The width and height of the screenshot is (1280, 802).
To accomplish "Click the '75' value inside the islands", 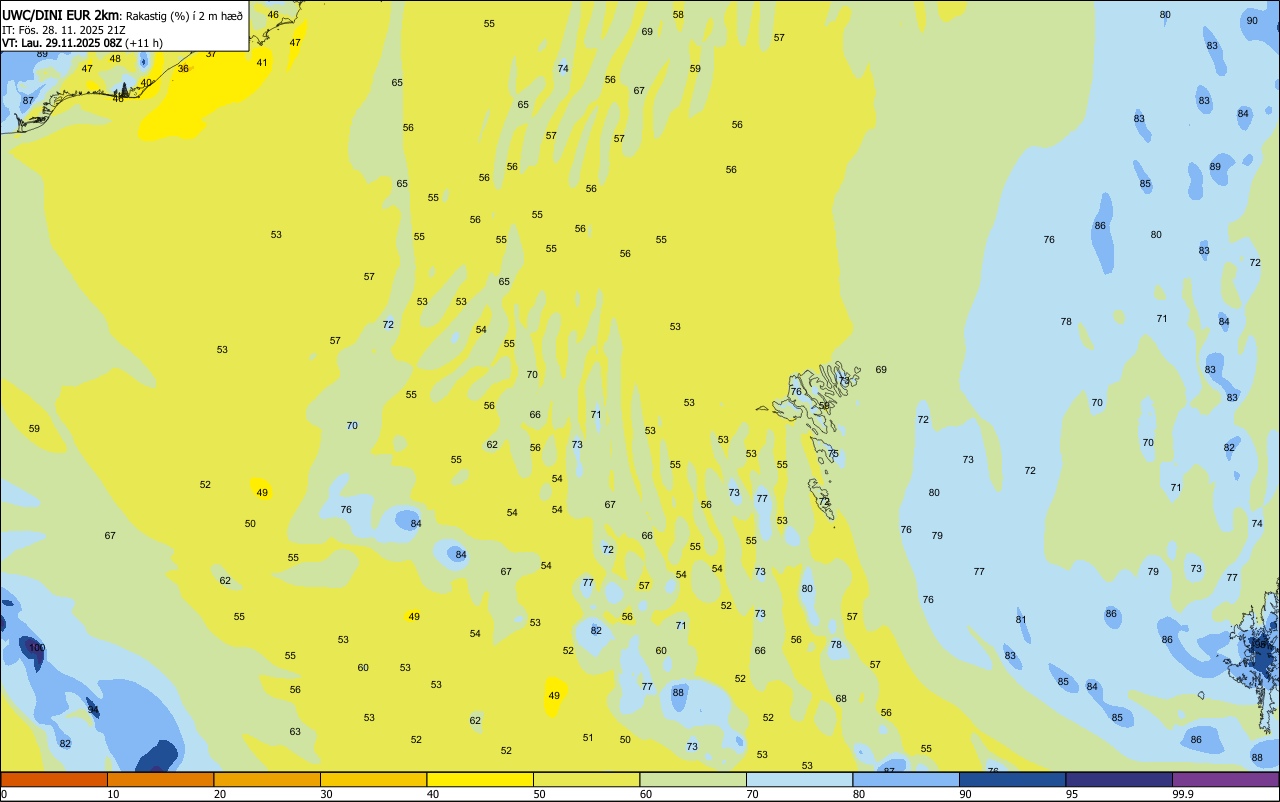I will [833, 454].
